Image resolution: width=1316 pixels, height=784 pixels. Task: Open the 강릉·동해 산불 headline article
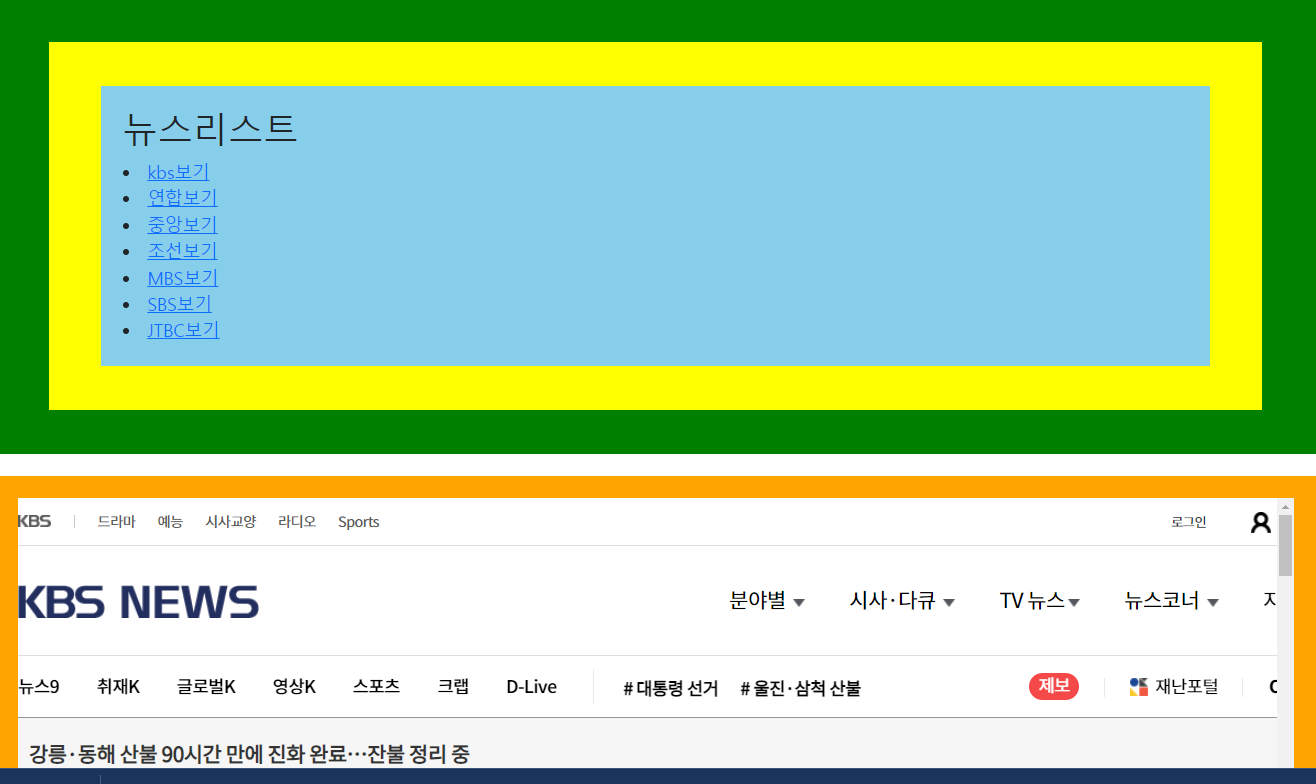pos(249,753)
